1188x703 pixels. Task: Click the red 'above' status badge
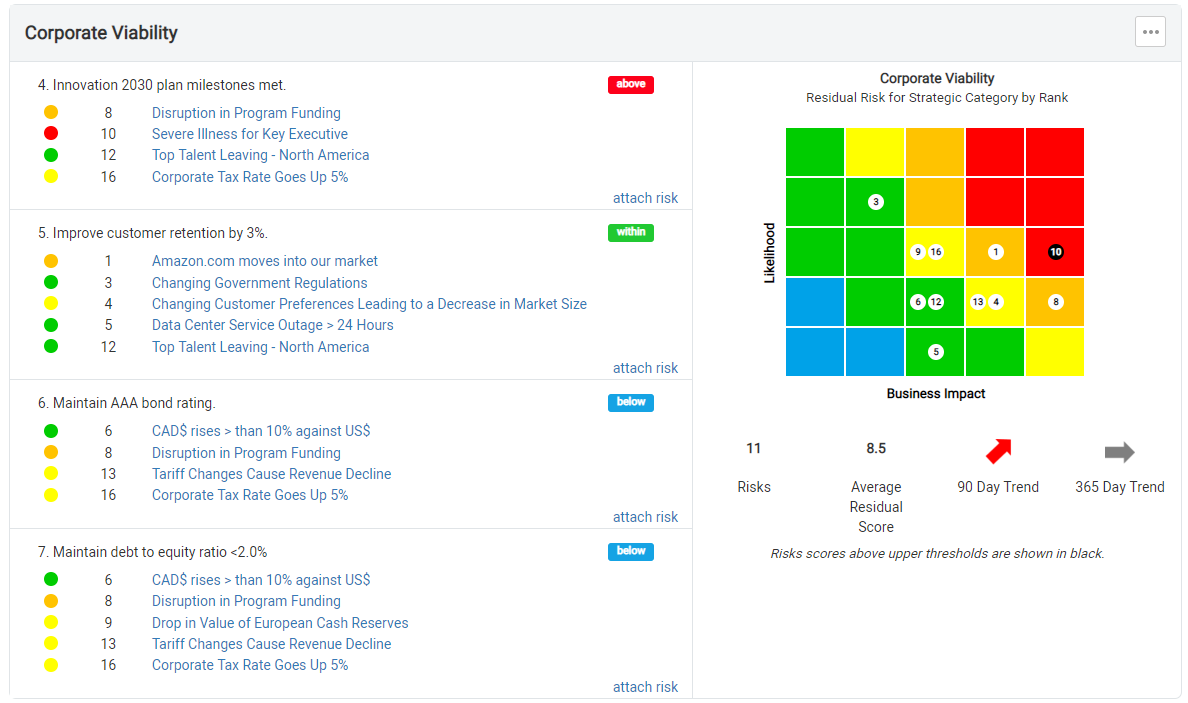pyautogui.click(x=630, y=84)
